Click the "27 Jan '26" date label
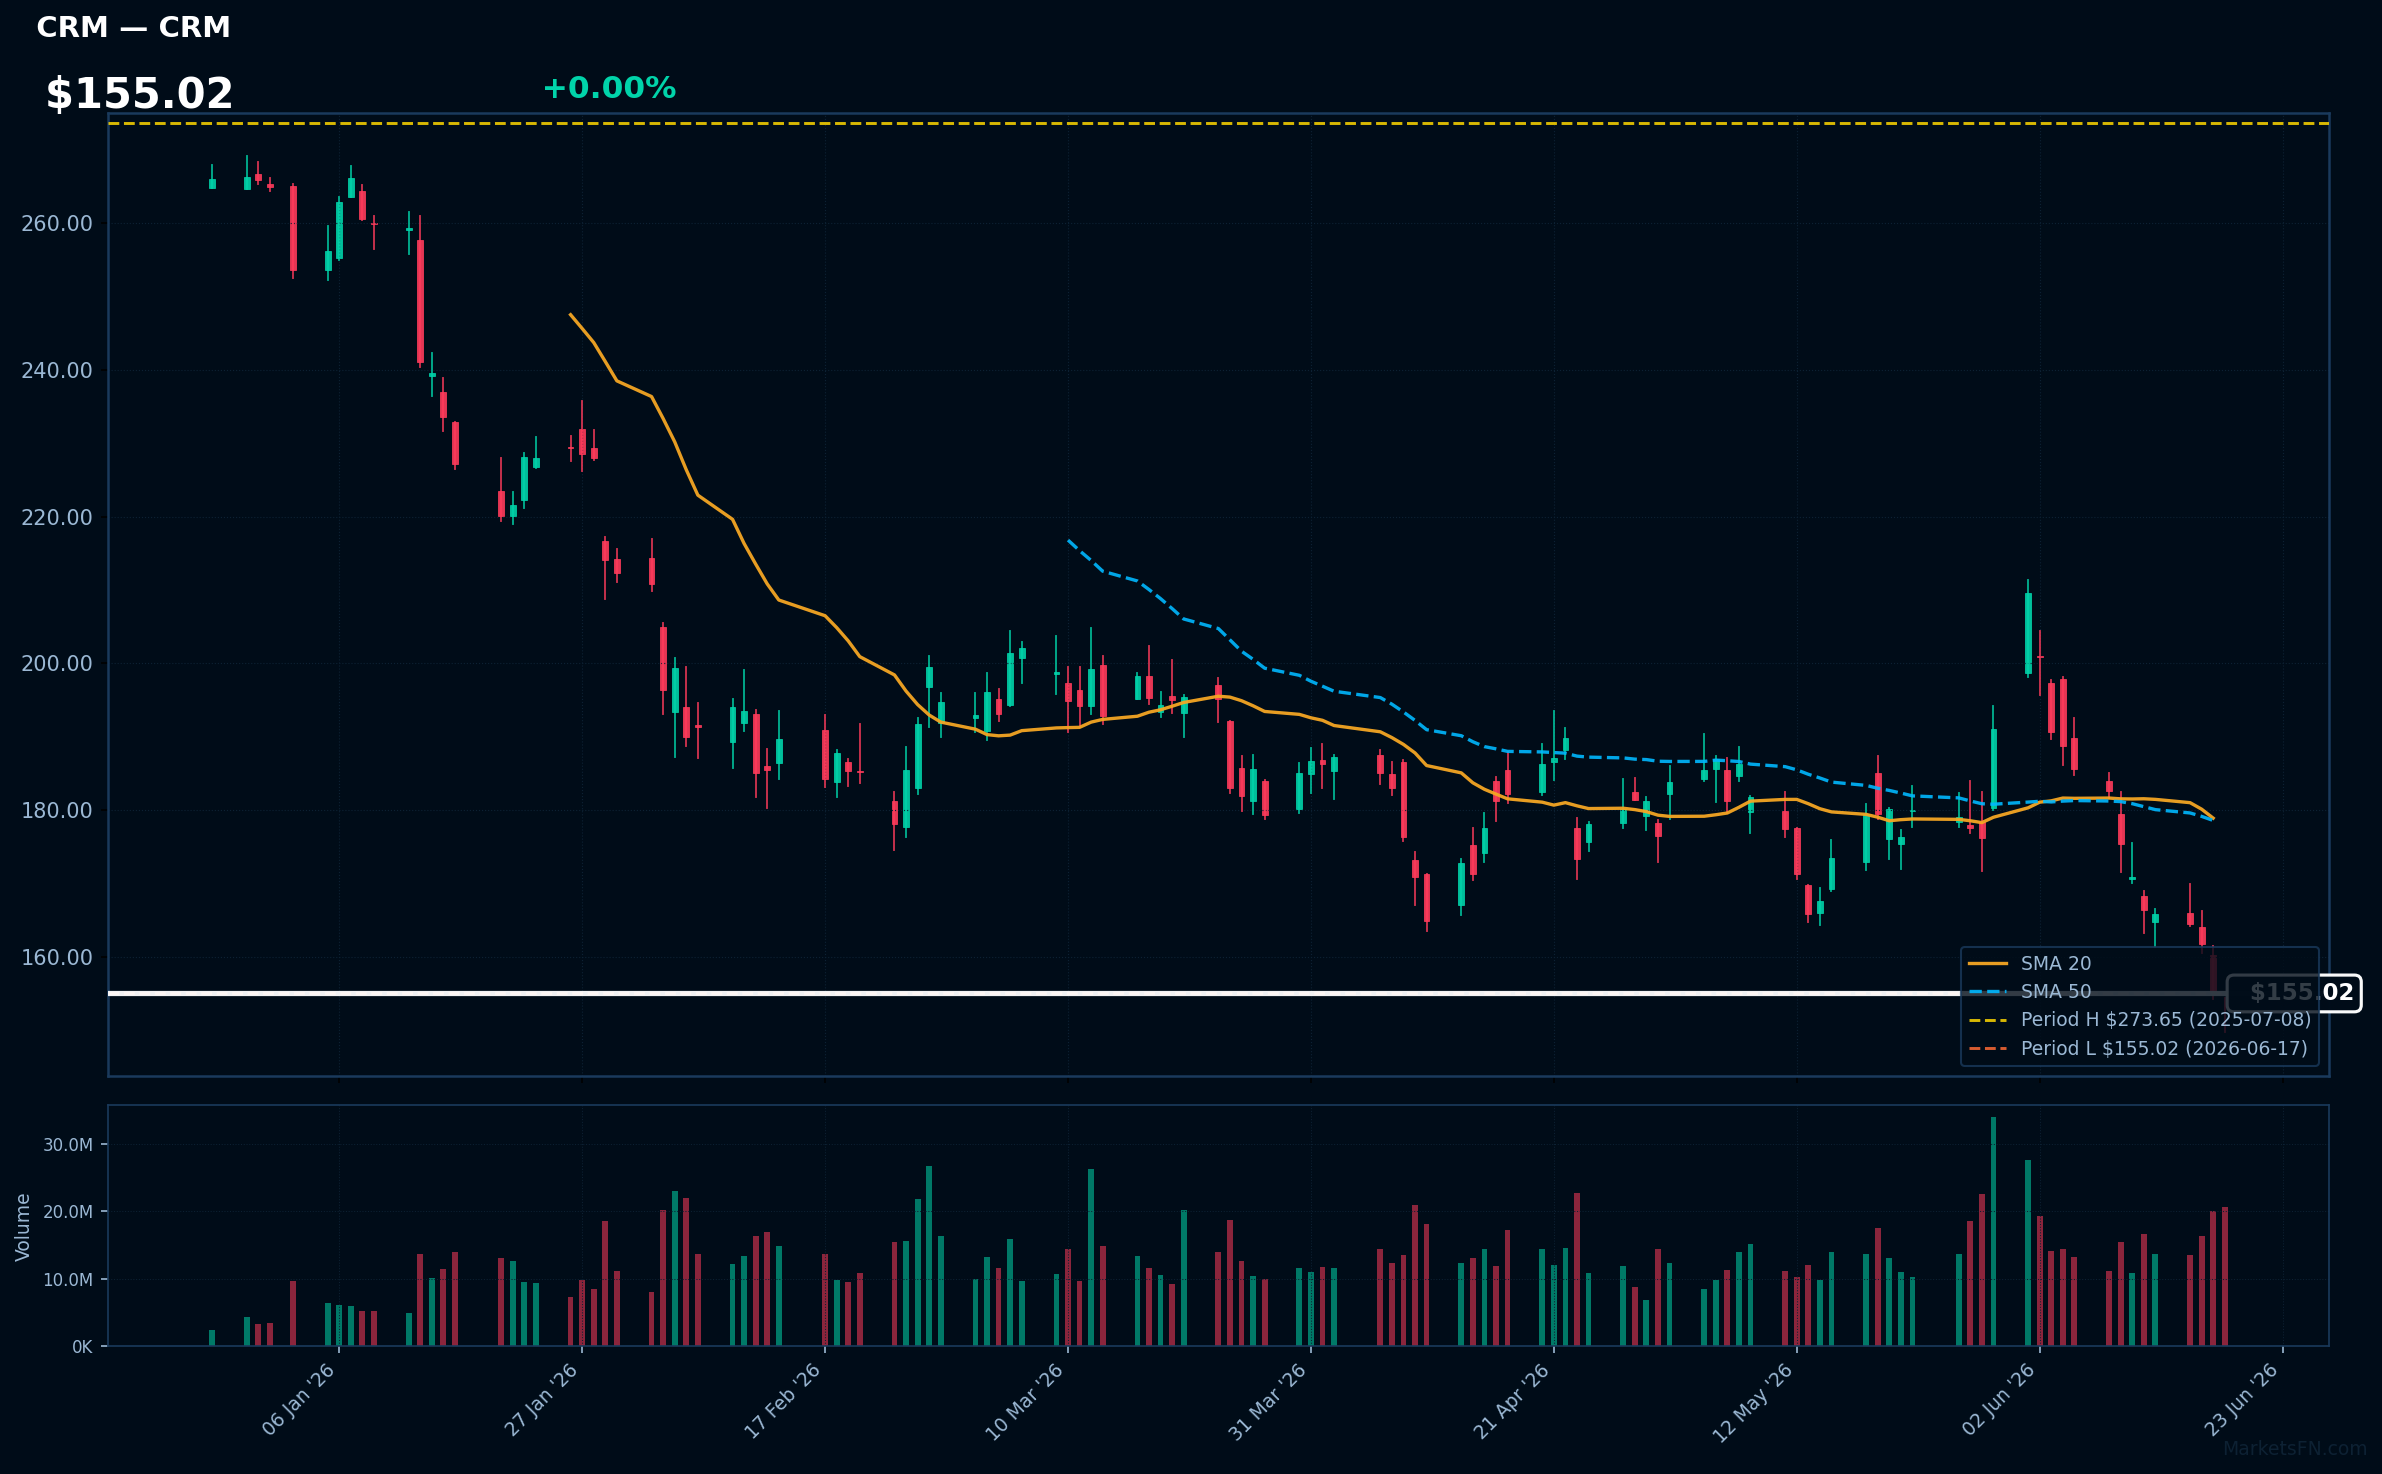Screen dimensions: 2382x1474 click(x=541, y=1400)
